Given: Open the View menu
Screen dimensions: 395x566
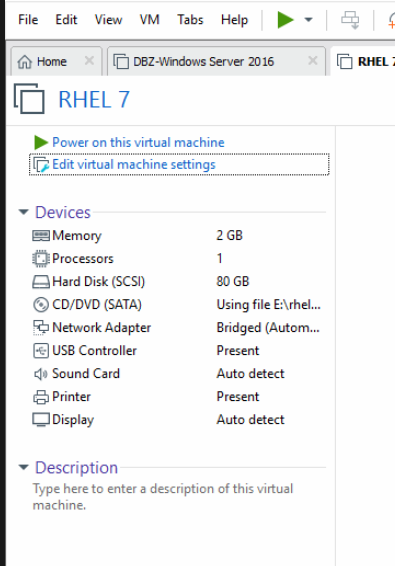Looking at the screenshot, I should pos(108,19).
